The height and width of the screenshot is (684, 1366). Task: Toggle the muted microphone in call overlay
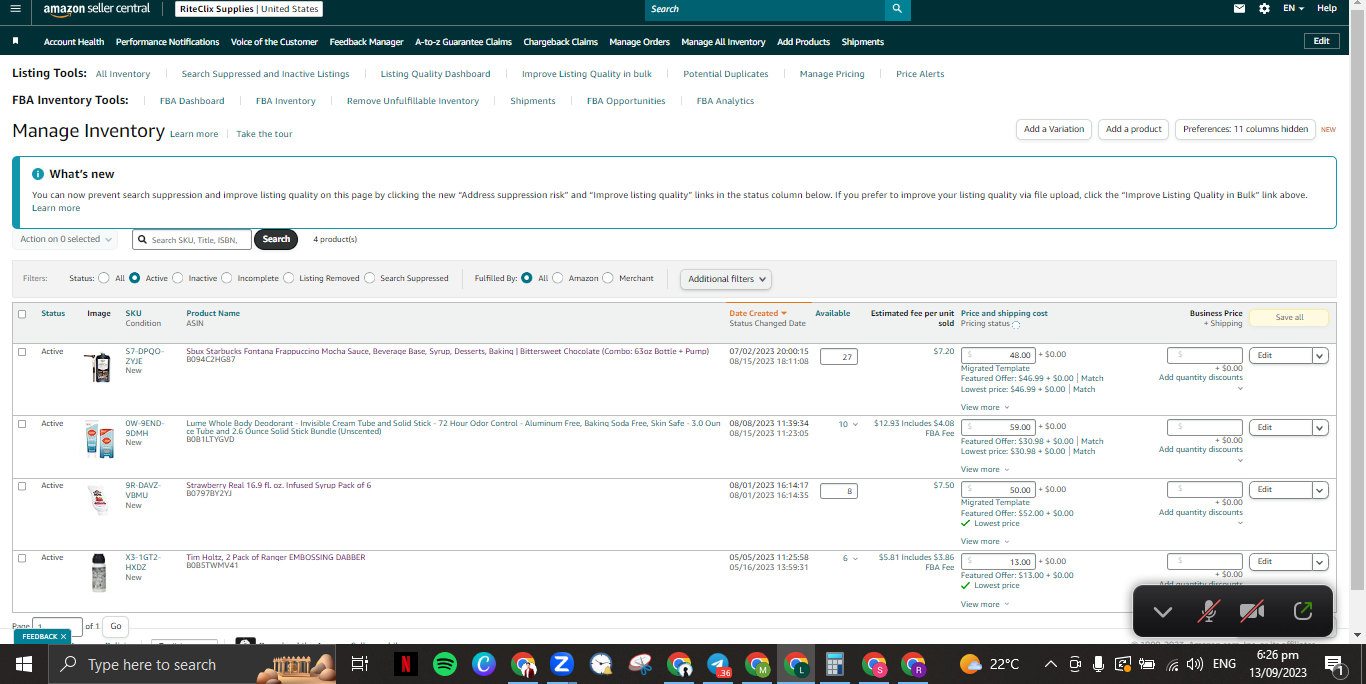pos(1209,611)
